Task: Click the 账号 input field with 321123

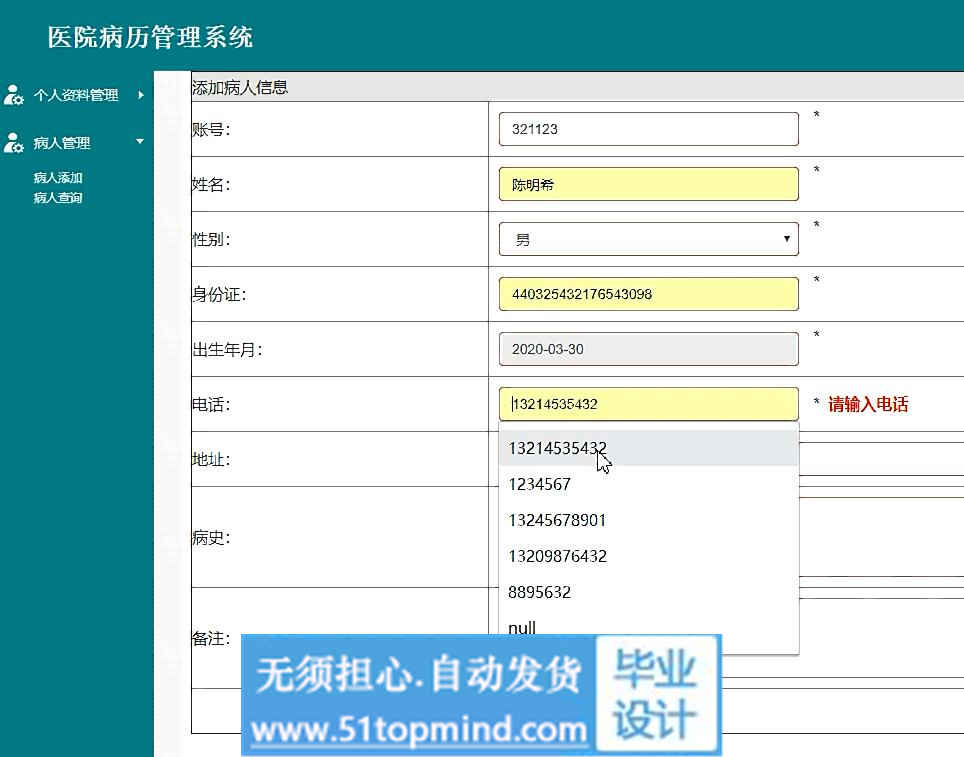Action: point(649,129)
